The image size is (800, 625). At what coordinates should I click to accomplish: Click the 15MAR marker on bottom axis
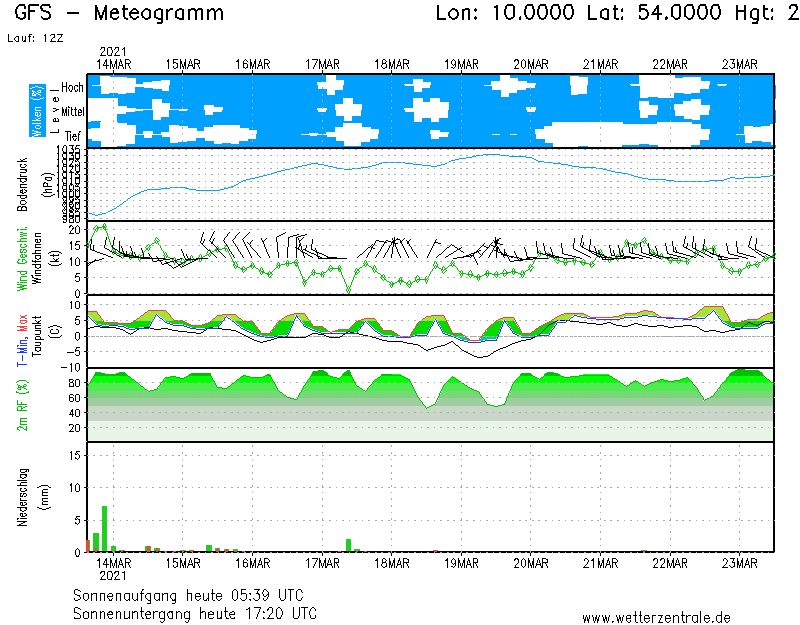pyautogui.click(x=183, y=562)
